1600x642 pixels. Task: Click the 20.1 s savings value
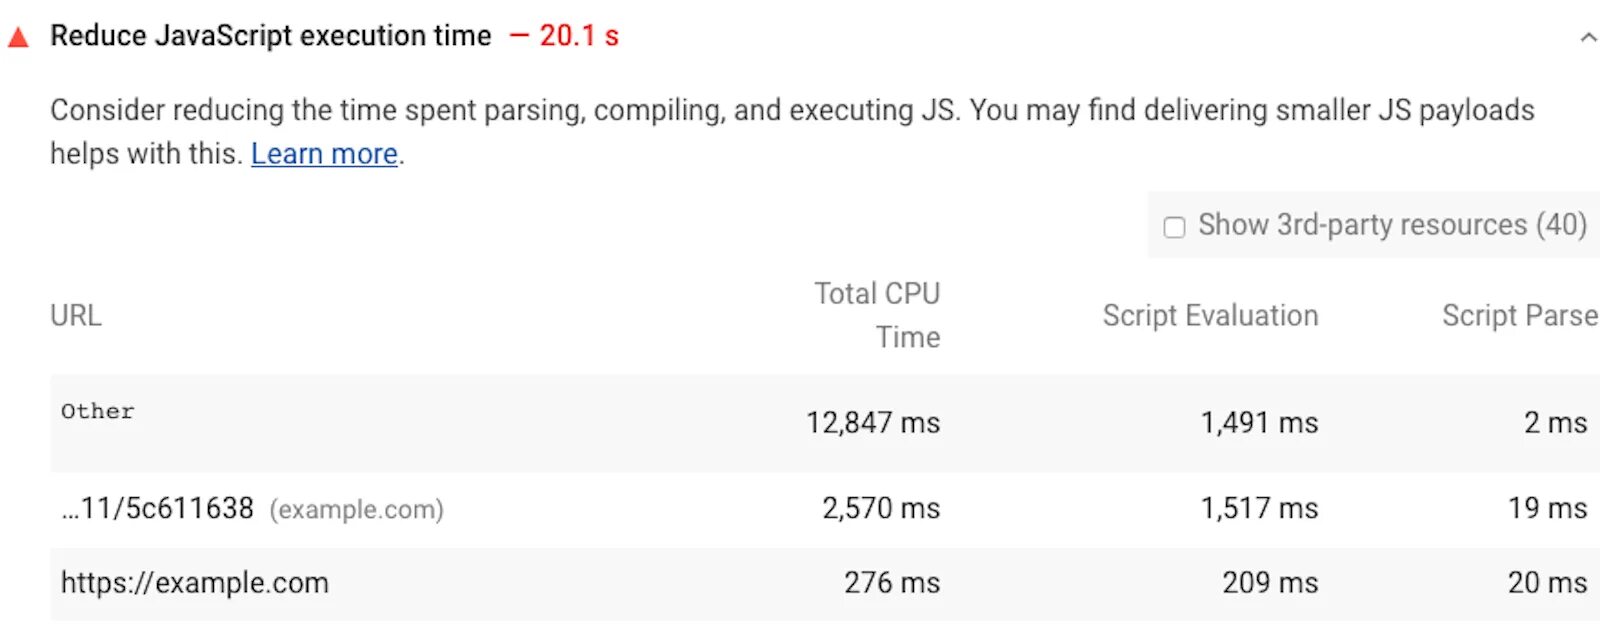[578, 36]
